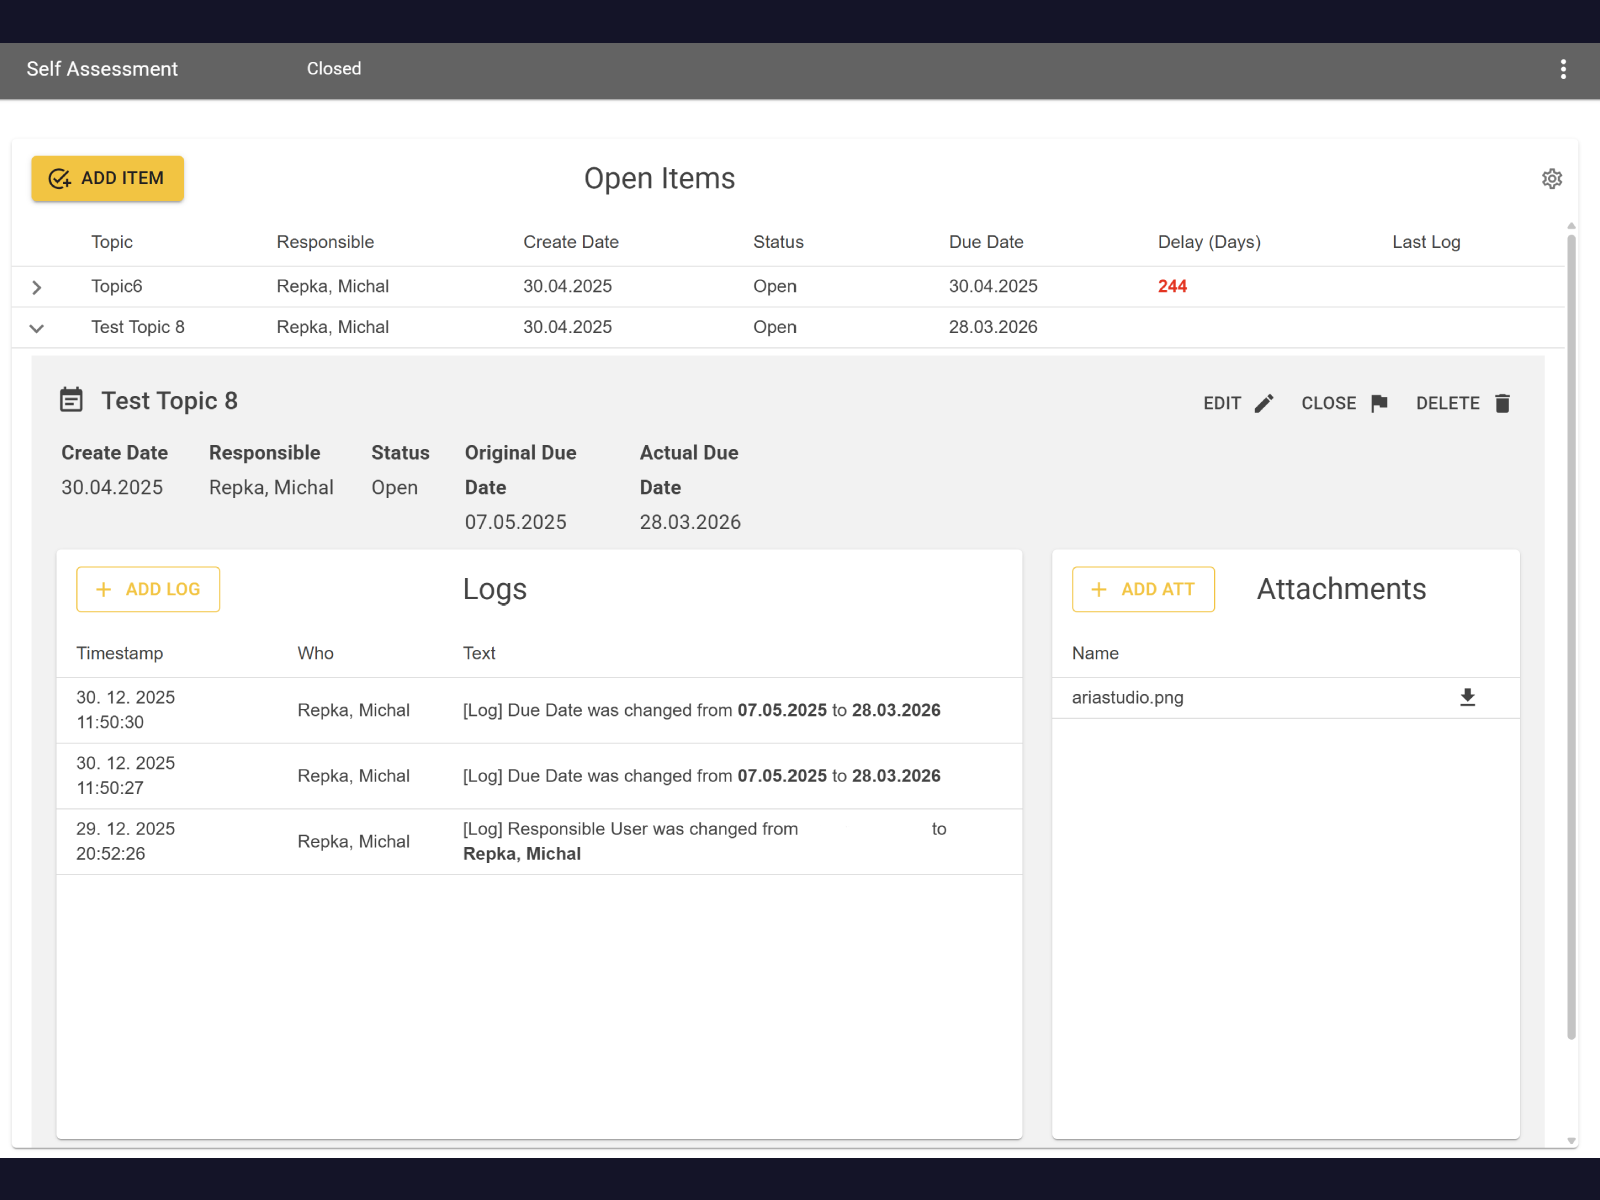The width and height of the screenshot is (1600, 1200).
Task: Open the Responsible column header
Action: [x=325, y=241]
